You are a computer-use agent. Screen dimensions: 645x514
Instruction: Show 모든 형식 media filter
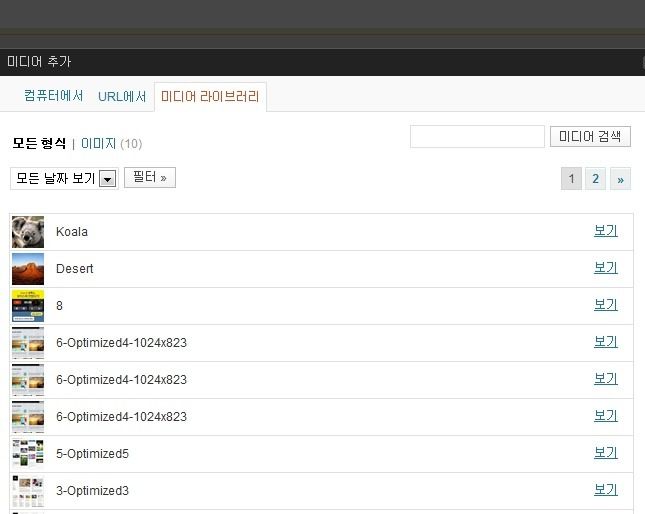(x=39, y=143)
